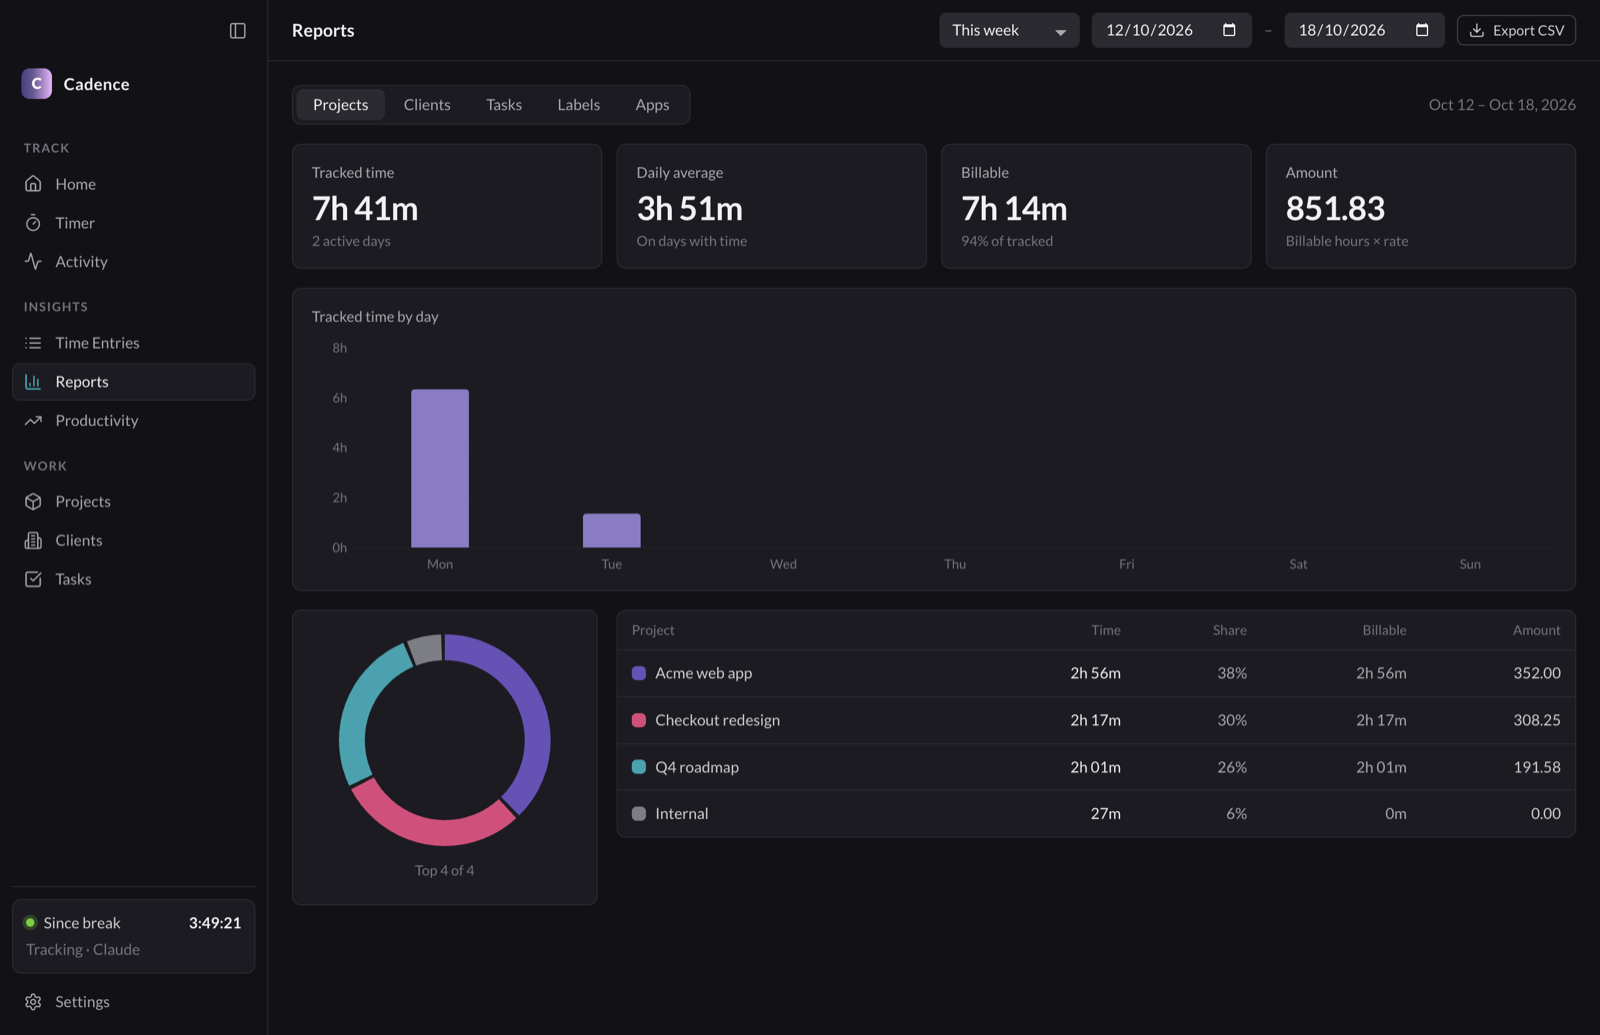This screenshot has height=1035, width=1600.
Task: Switch to the Apps tab
Action: (x=652, y=105)
